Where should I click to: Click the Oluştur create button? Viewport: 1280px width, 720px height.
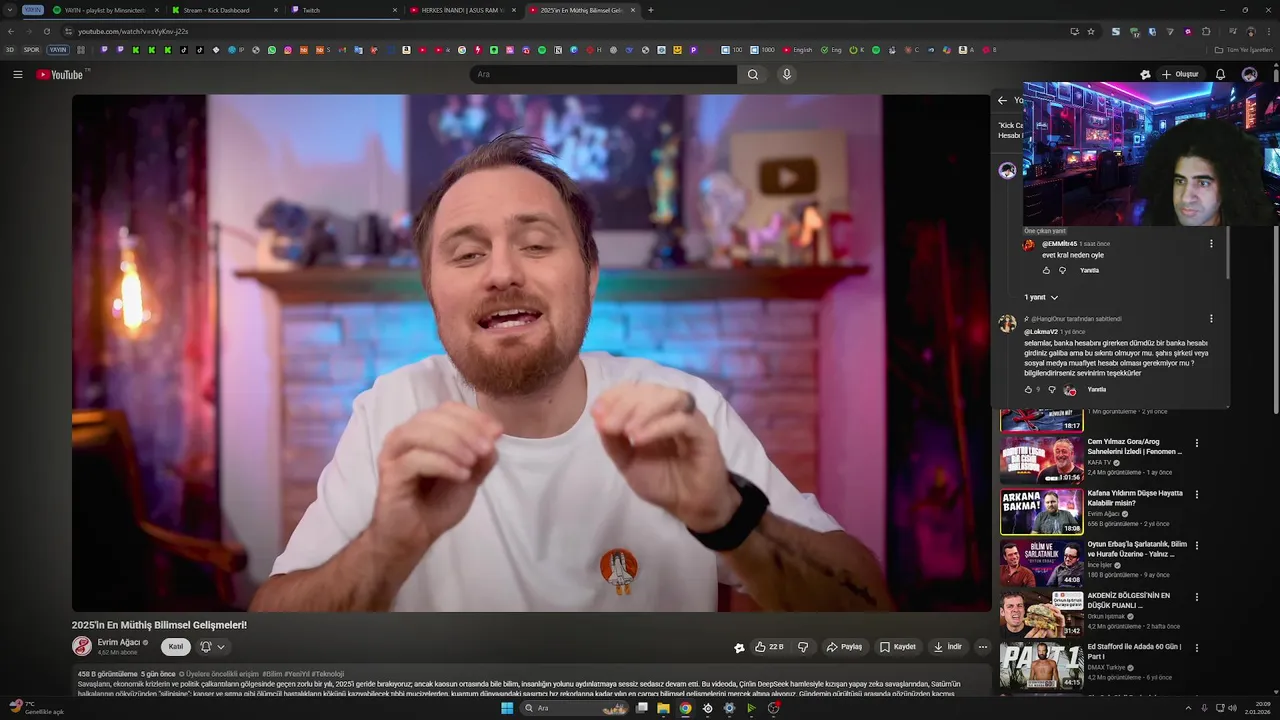click(1180, 74)
